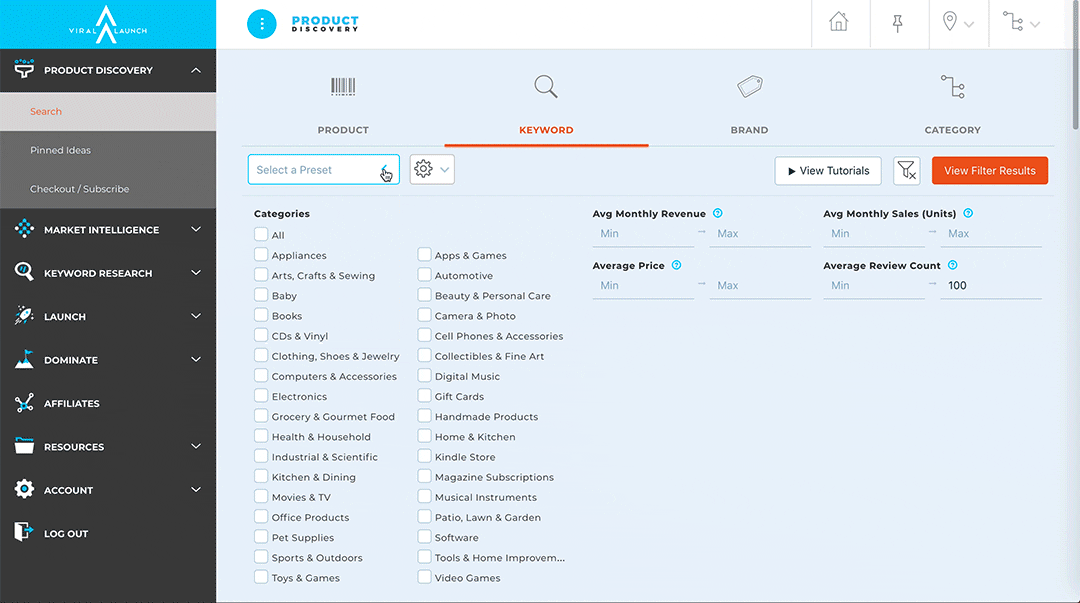This screenshot has width=1080, height=603.
Task: Enable the All categories checkbox
Action: coord(261,235)
